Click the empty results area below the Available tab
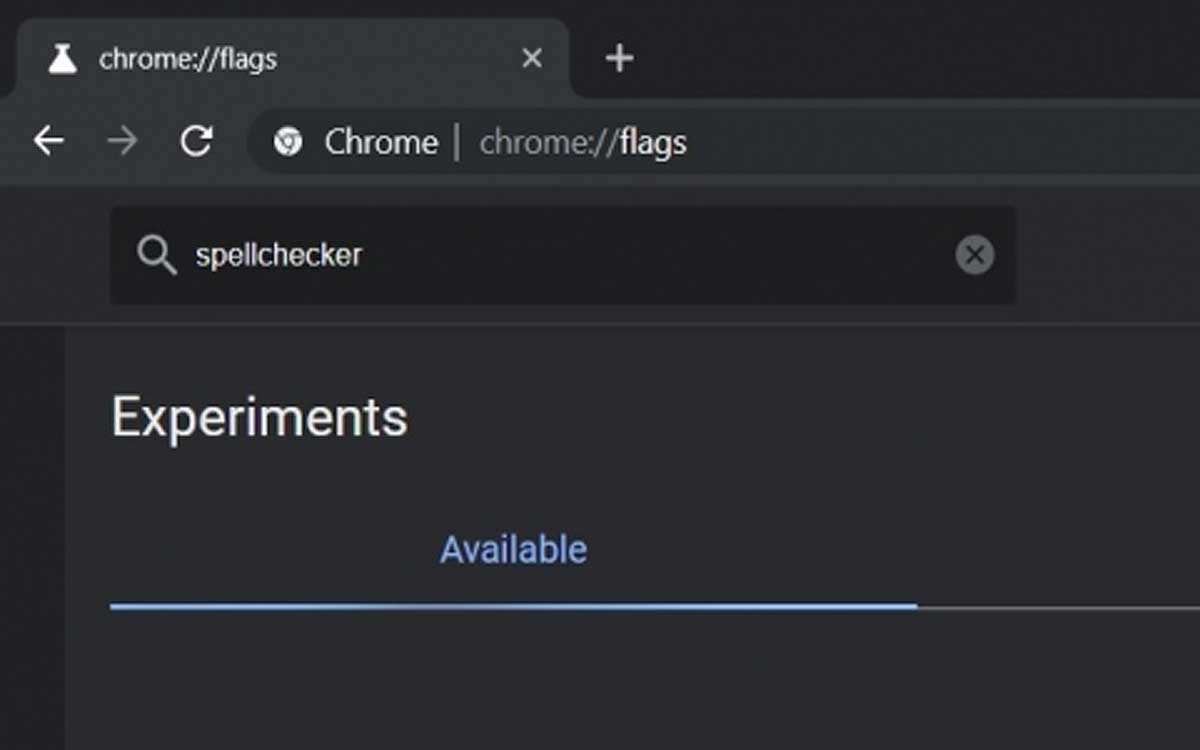 [x=630, y=680]
